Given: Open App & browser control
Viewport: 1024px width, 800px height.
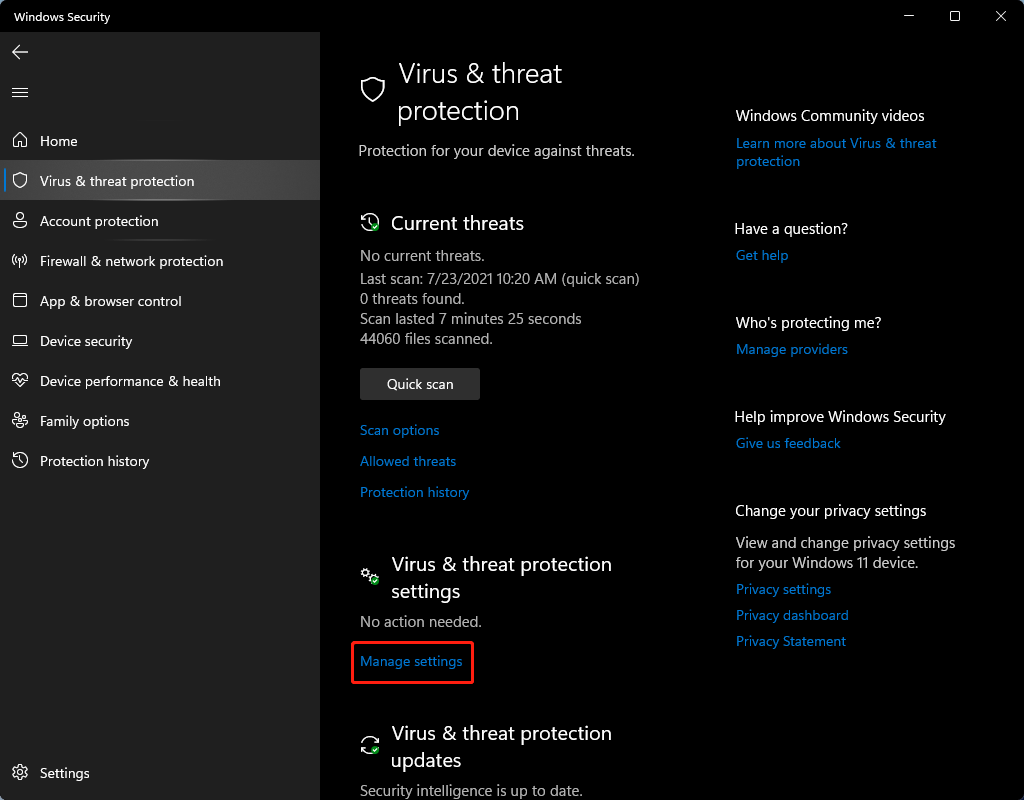Looking at the screenshot, I should [x=110, y=301].
